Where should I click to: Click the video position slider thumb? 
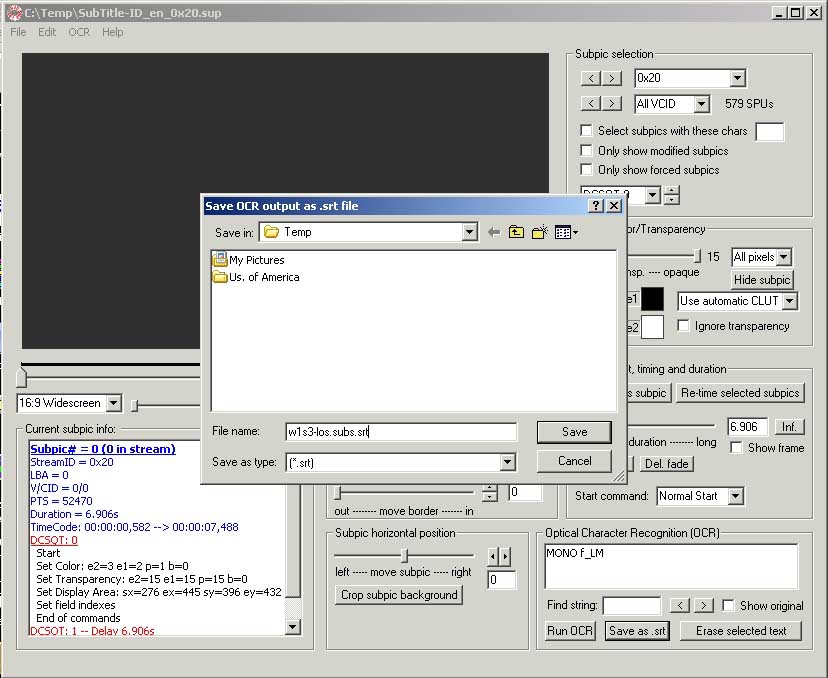click(x=22, y=377)
